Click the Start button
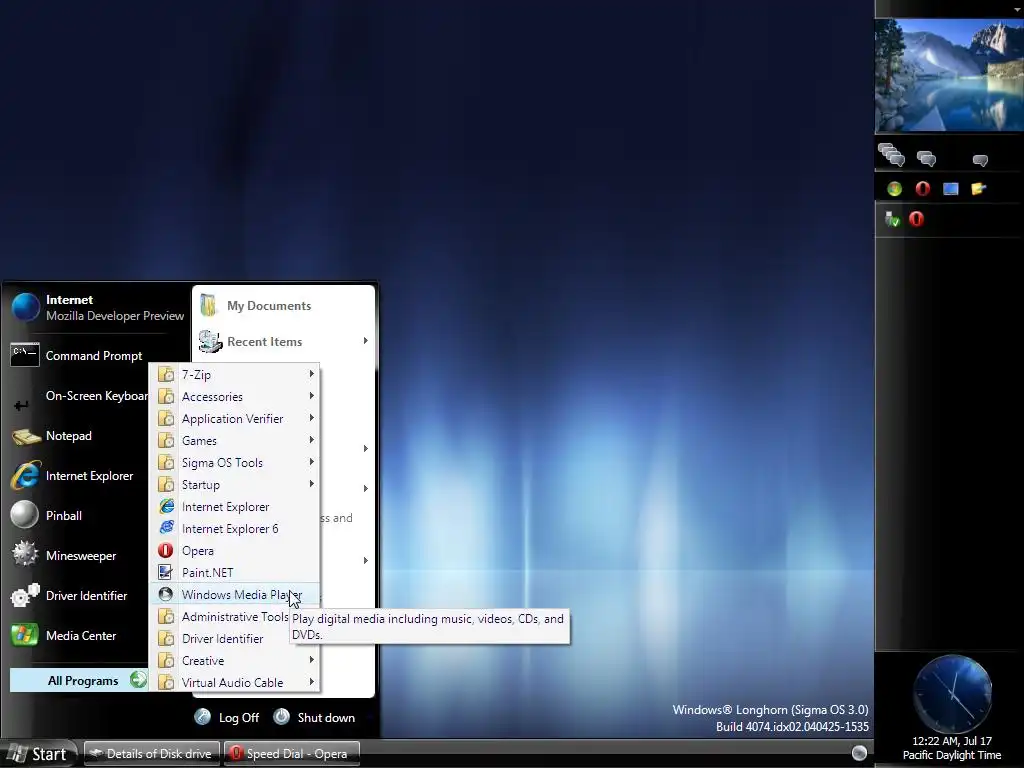The image size is (1024, 768). [x=38, y=754]
